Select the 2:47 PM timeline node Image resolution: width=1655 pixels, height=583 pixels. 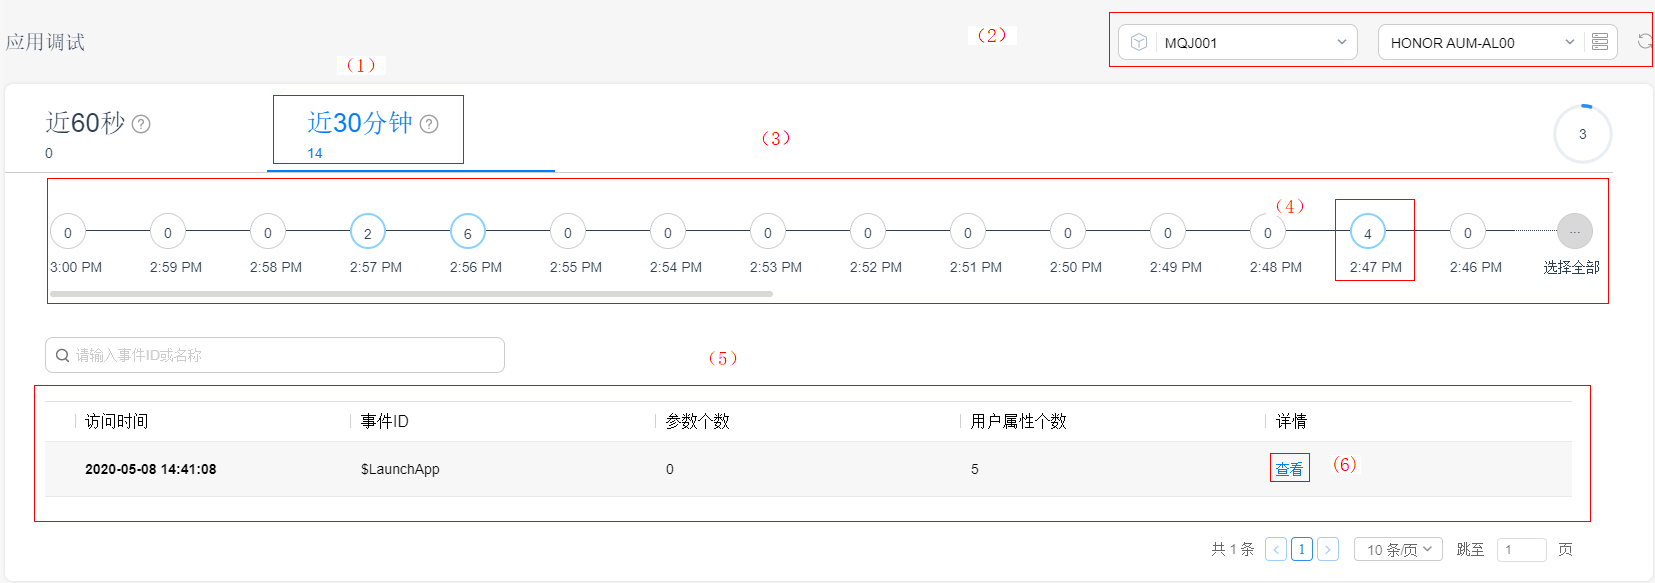click(x=1367, y=232)
